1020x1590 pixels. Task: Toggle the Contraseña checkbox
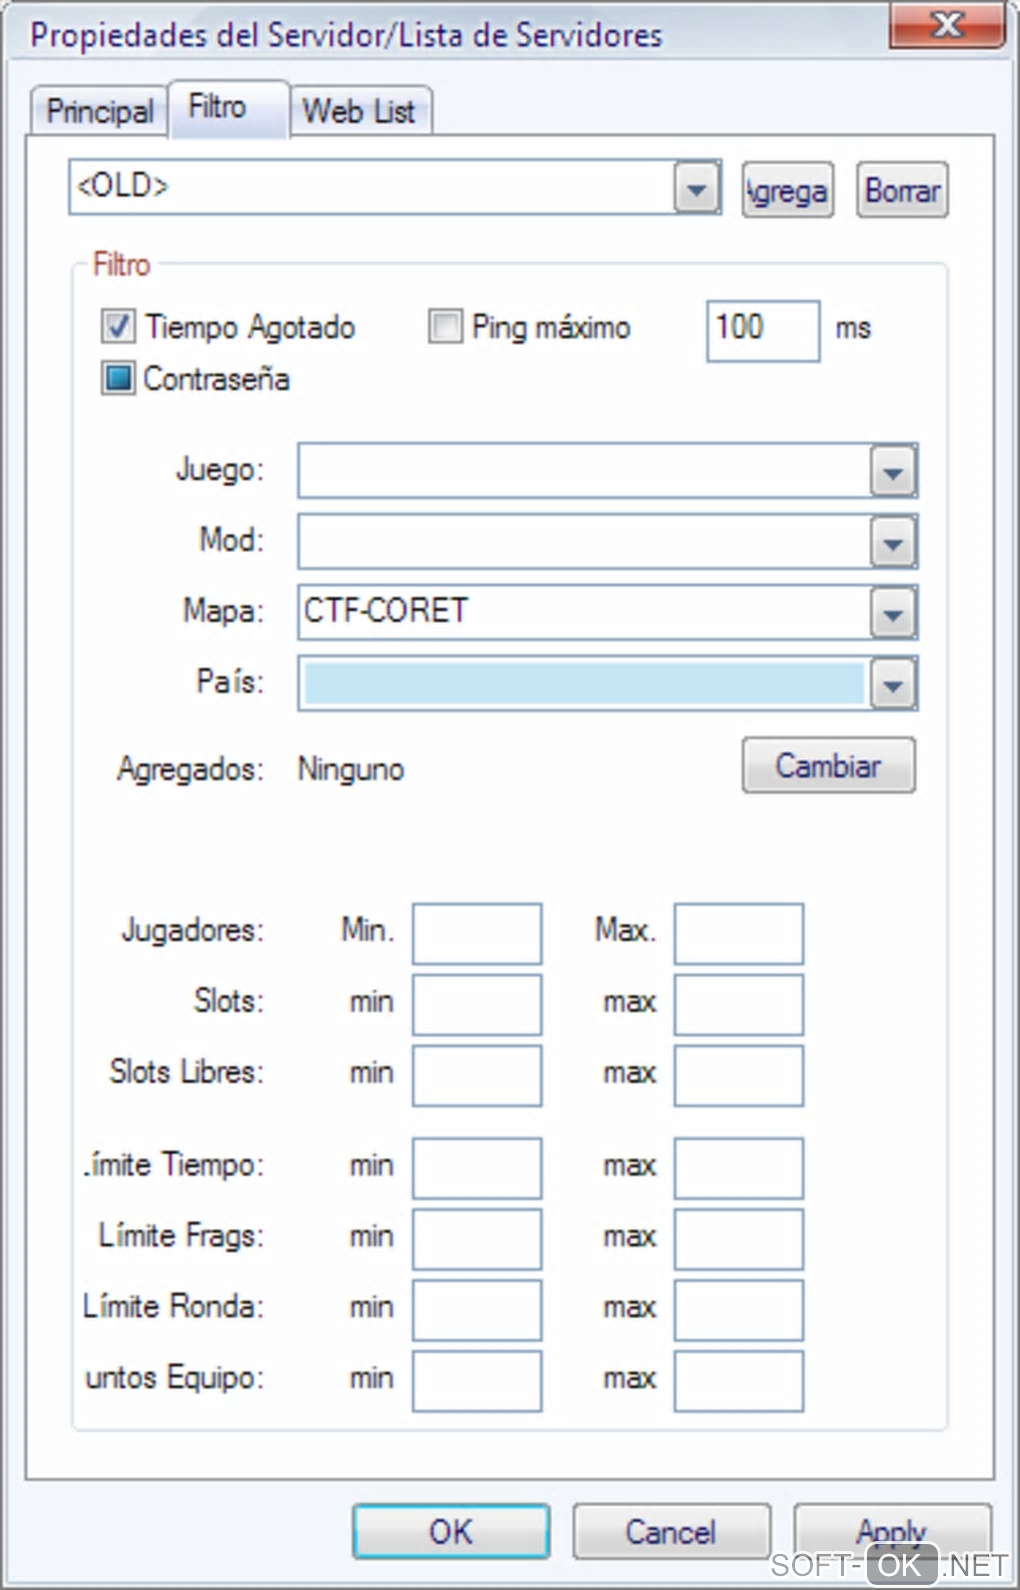tap(118, 379)
